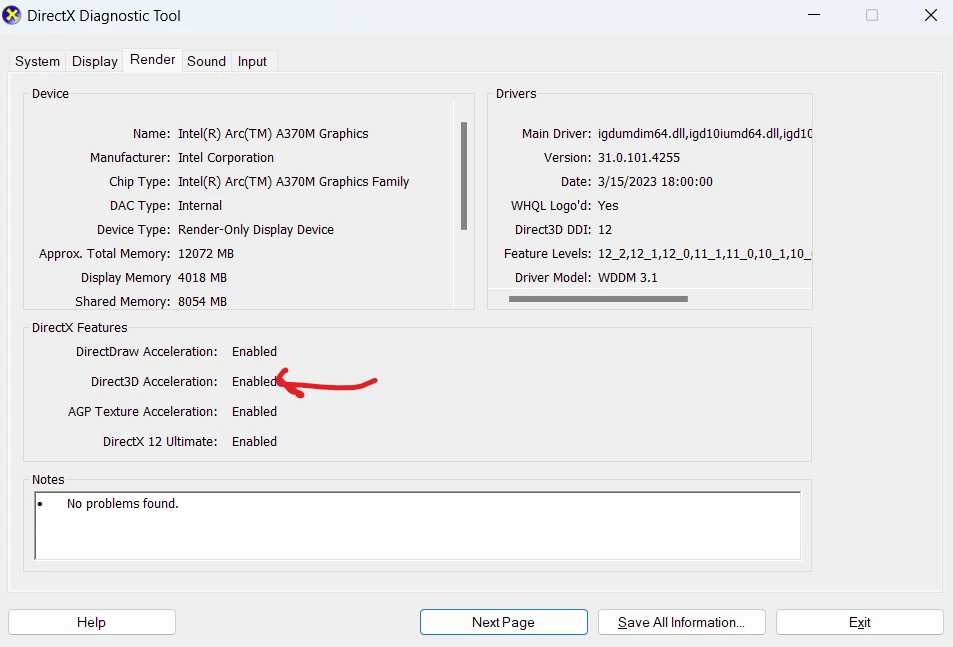This screenshot has height=647, width=953.
Task: Click the Display Memory value 4018 MB
Action: coord(202,278)
